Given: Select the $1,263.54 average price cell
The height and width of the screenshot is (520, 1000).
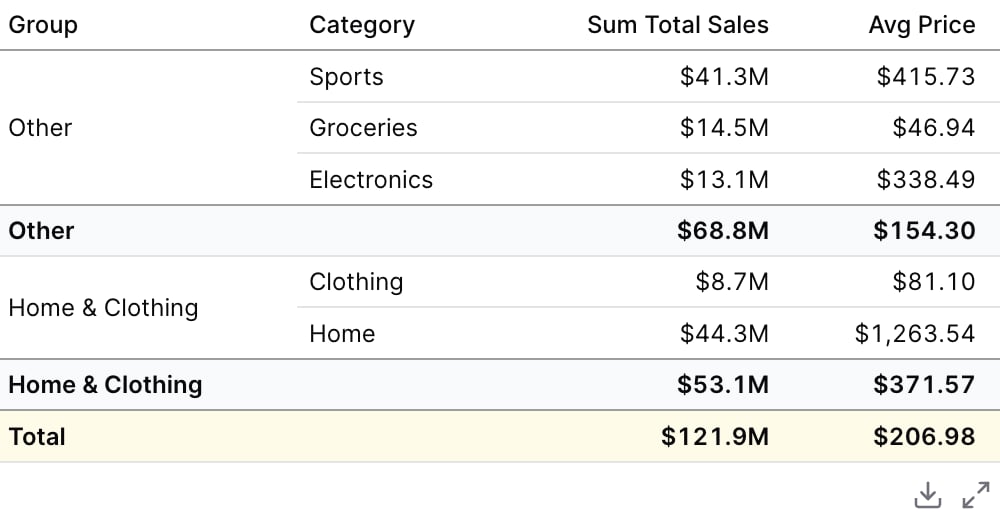Looking at the screenshot, I should coord(915,333).
